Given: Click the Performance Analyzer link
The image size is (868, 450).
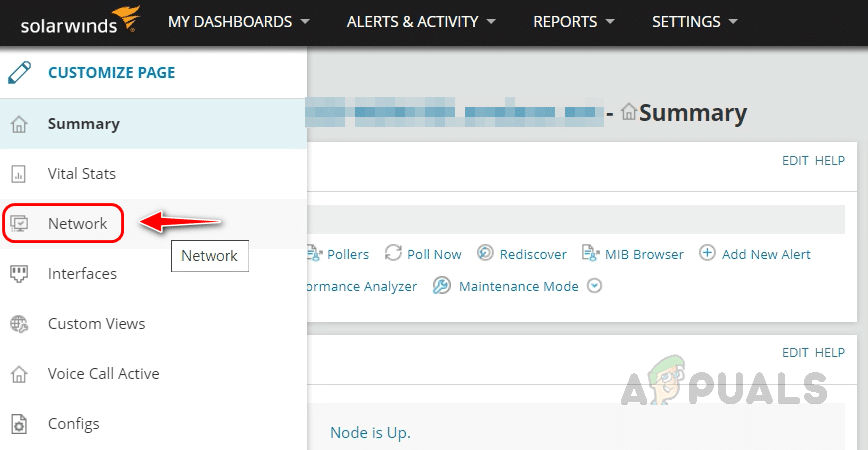Looking at the screenshot, I should [363, 286].
